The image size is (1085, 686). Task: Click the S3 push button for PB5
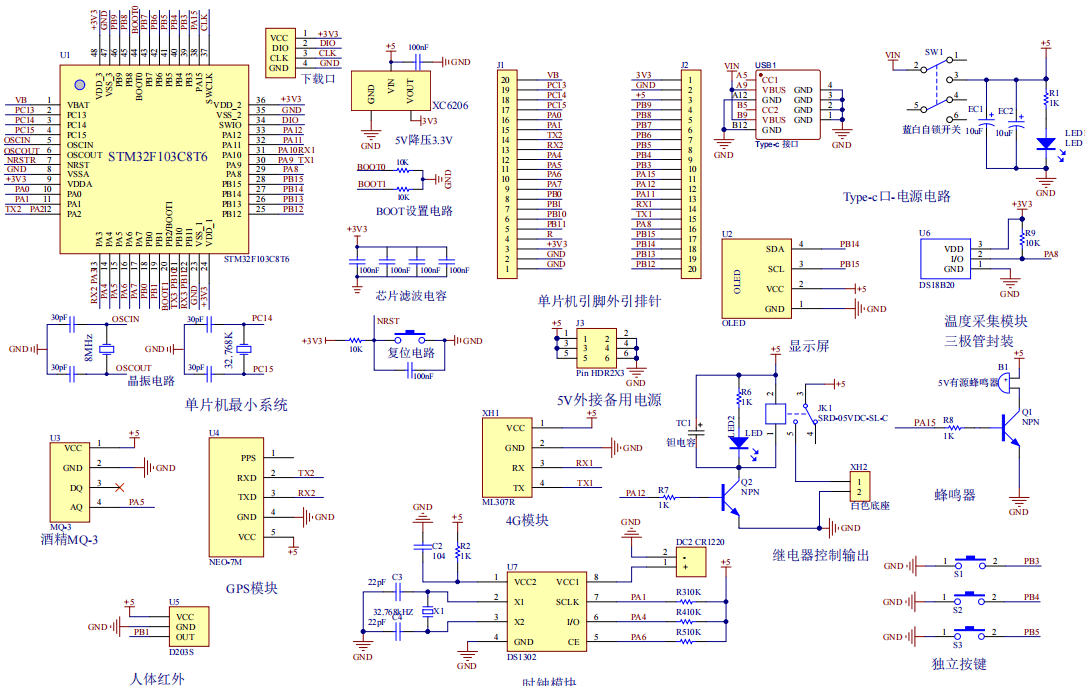(x=968, y=634)
